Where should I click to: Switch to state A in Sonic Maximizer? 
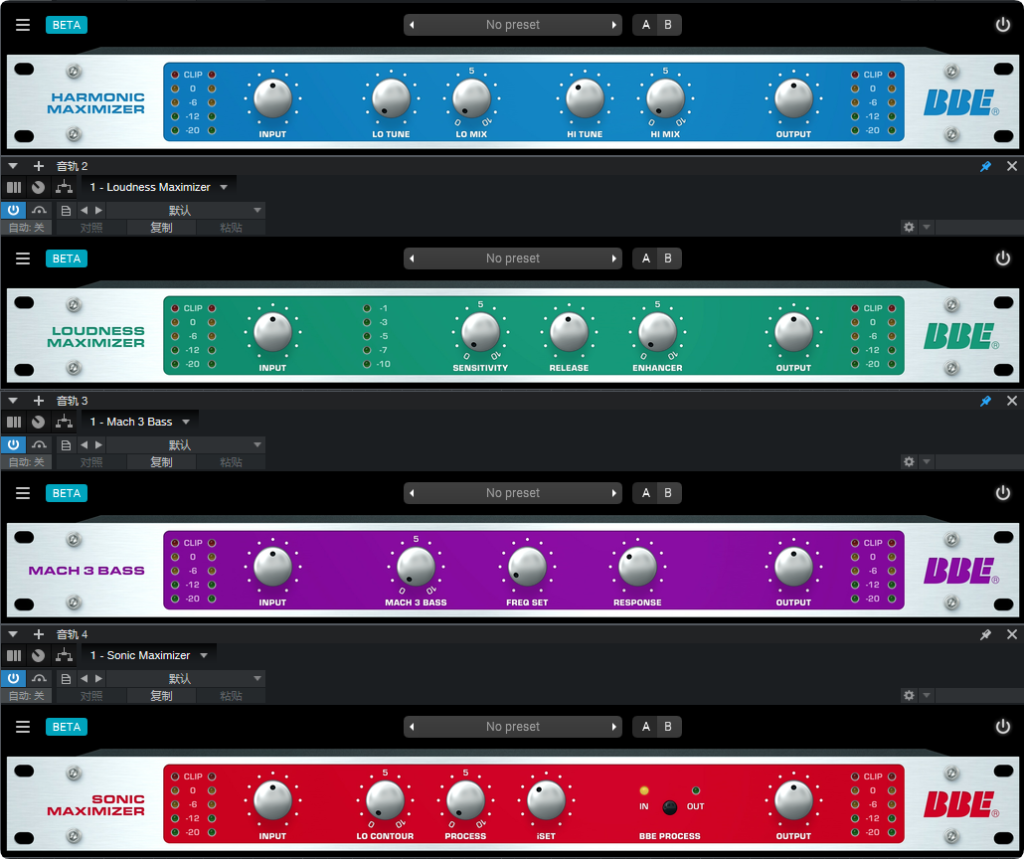point(646,727)
